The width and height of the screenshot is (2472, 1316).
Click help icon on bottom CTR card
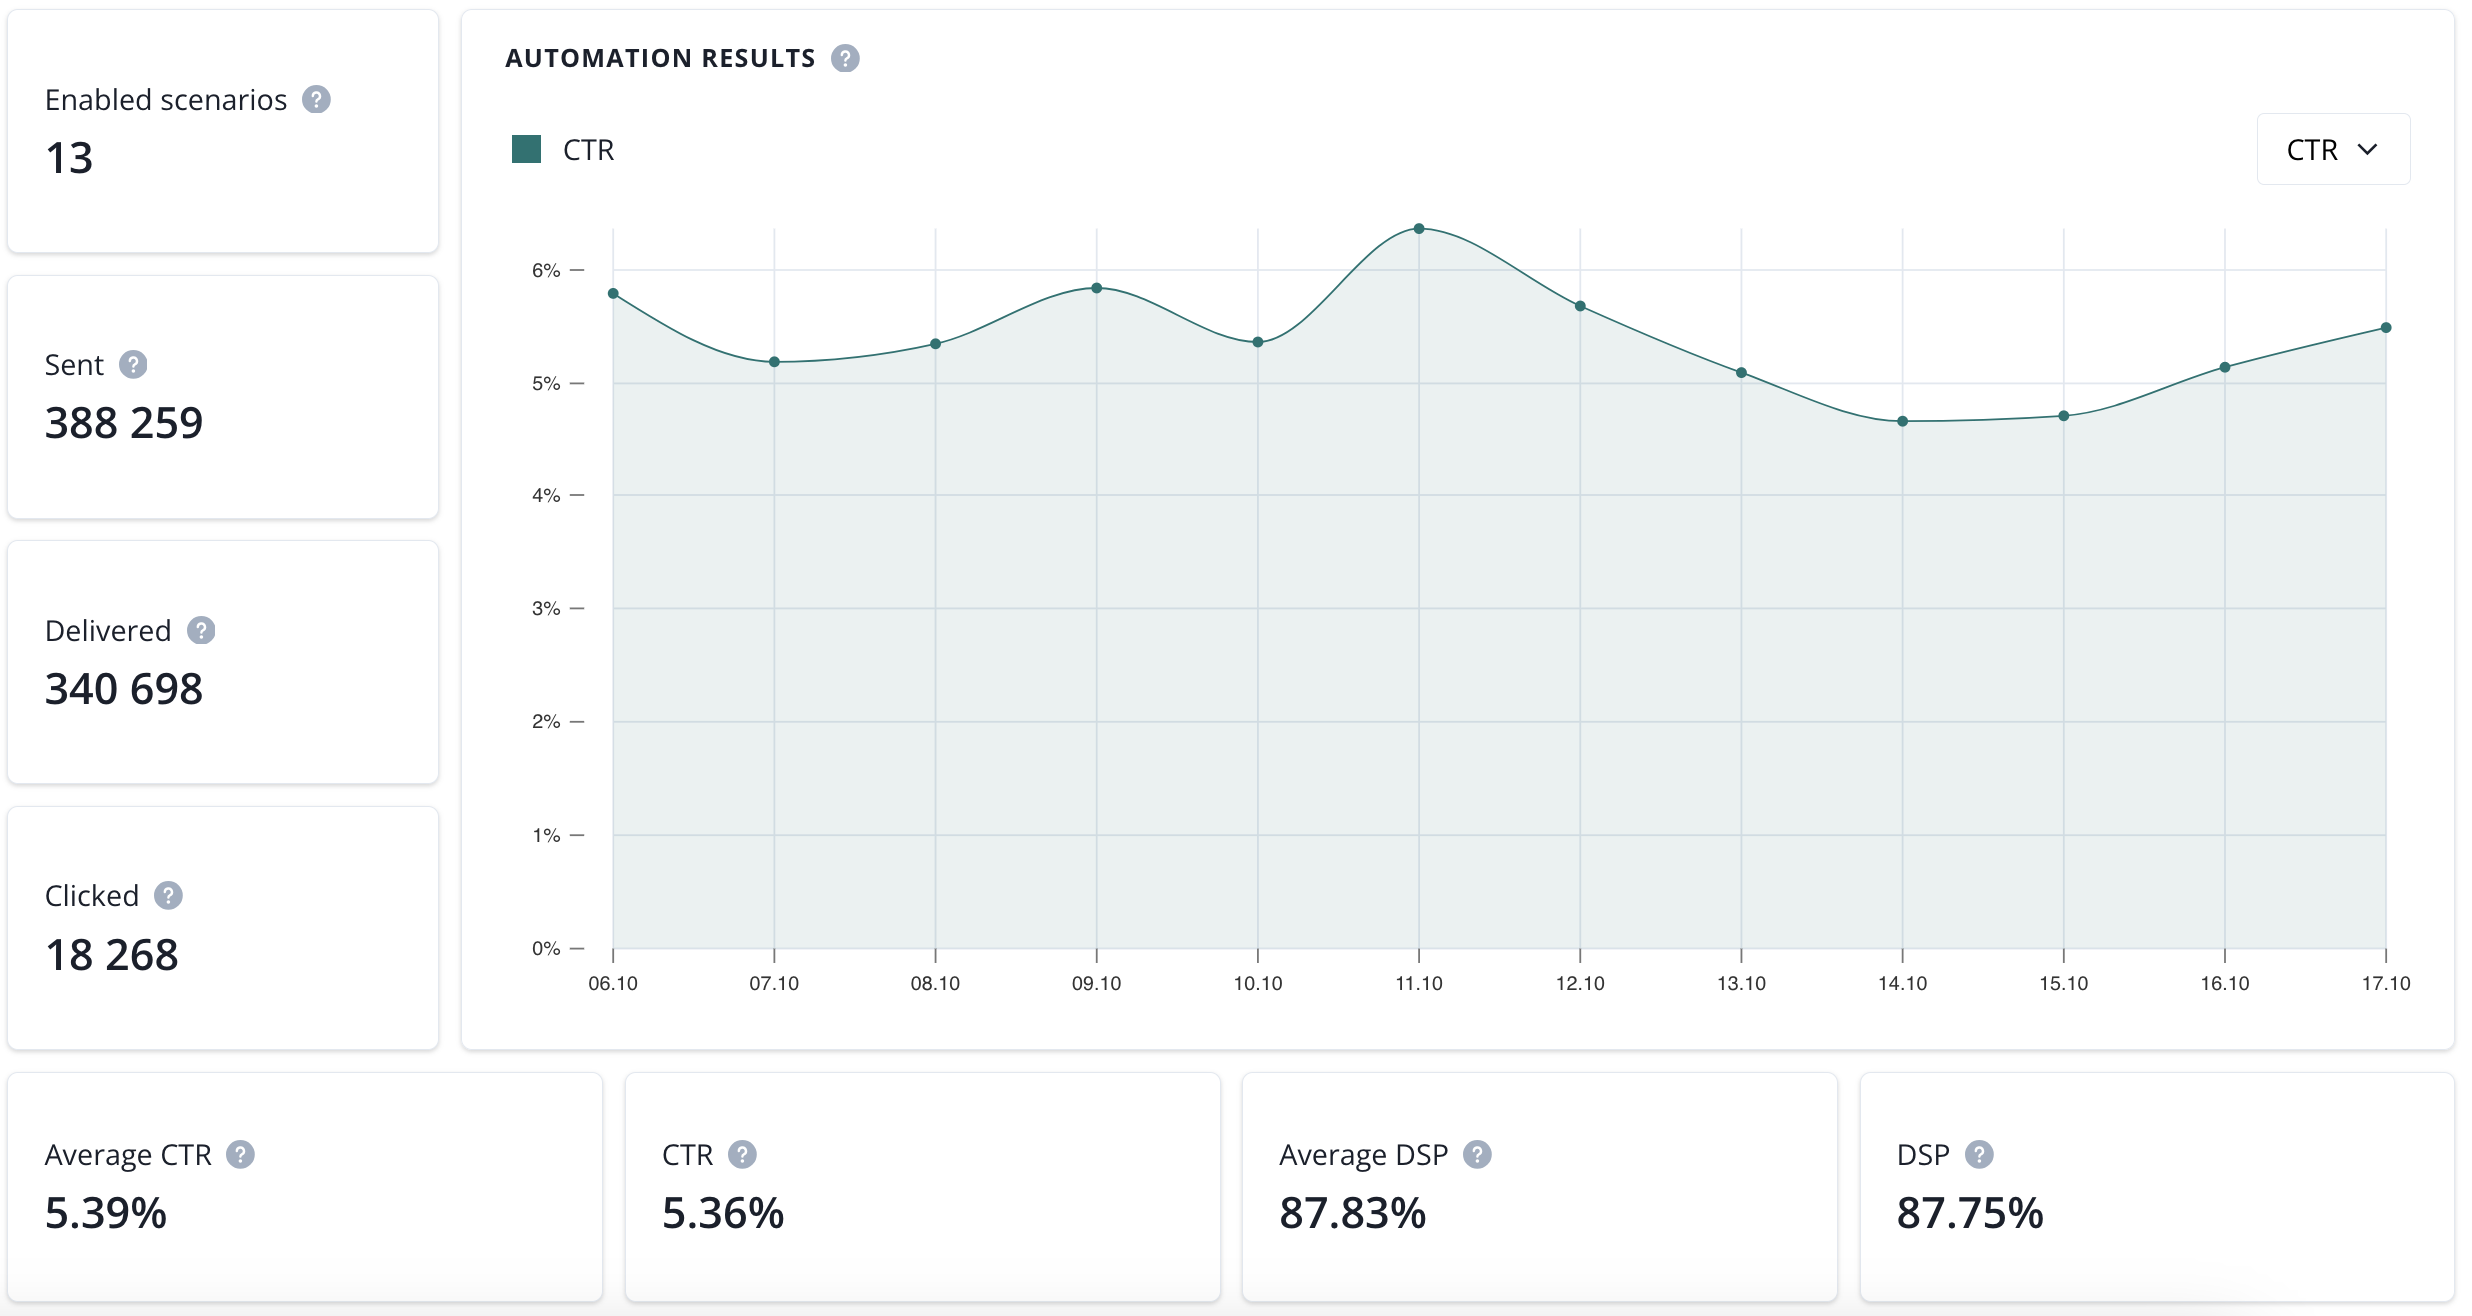pos(742,1155)
